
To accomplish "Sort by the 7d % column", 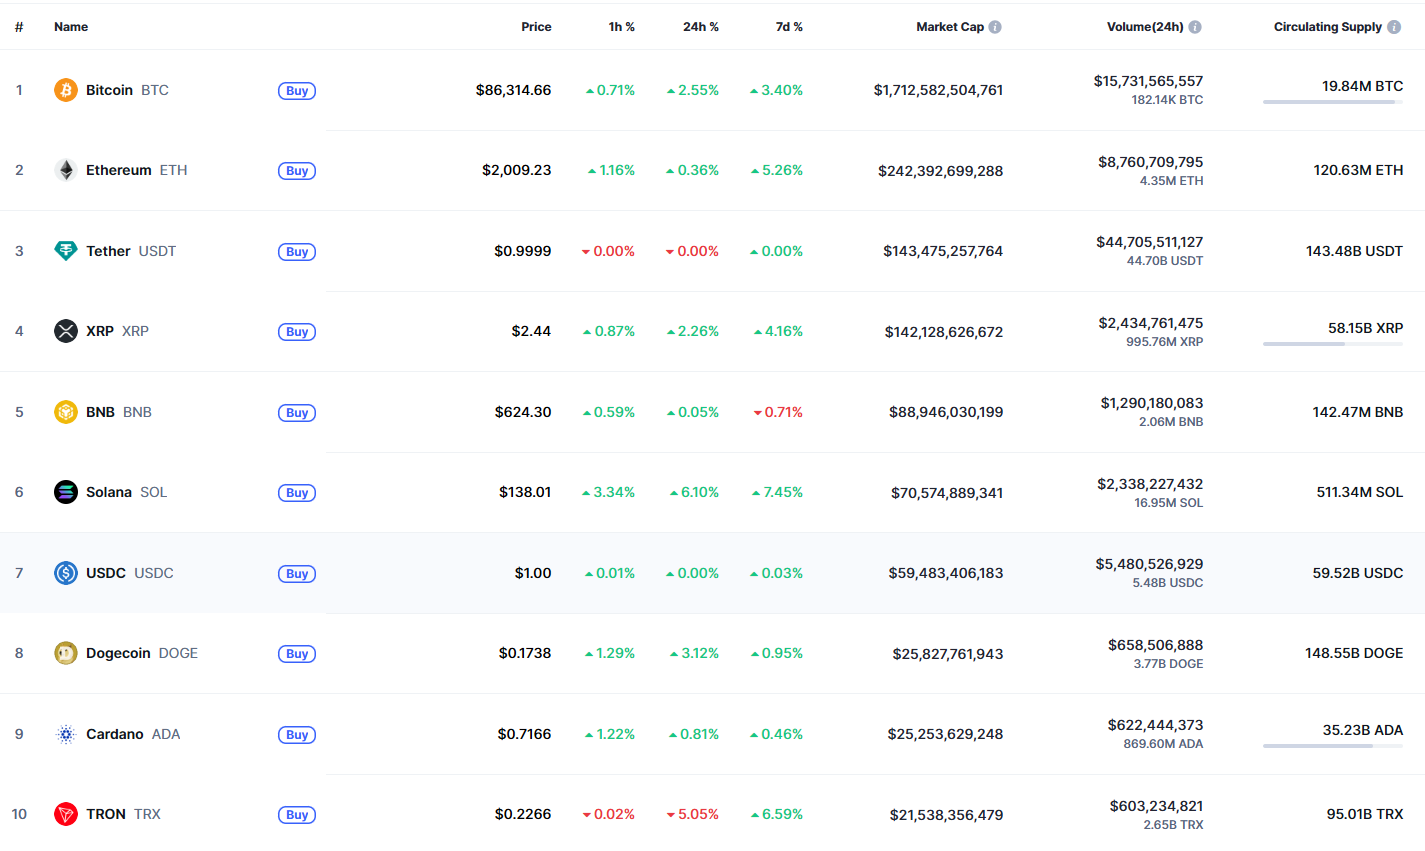I will (x=789, y=27).
